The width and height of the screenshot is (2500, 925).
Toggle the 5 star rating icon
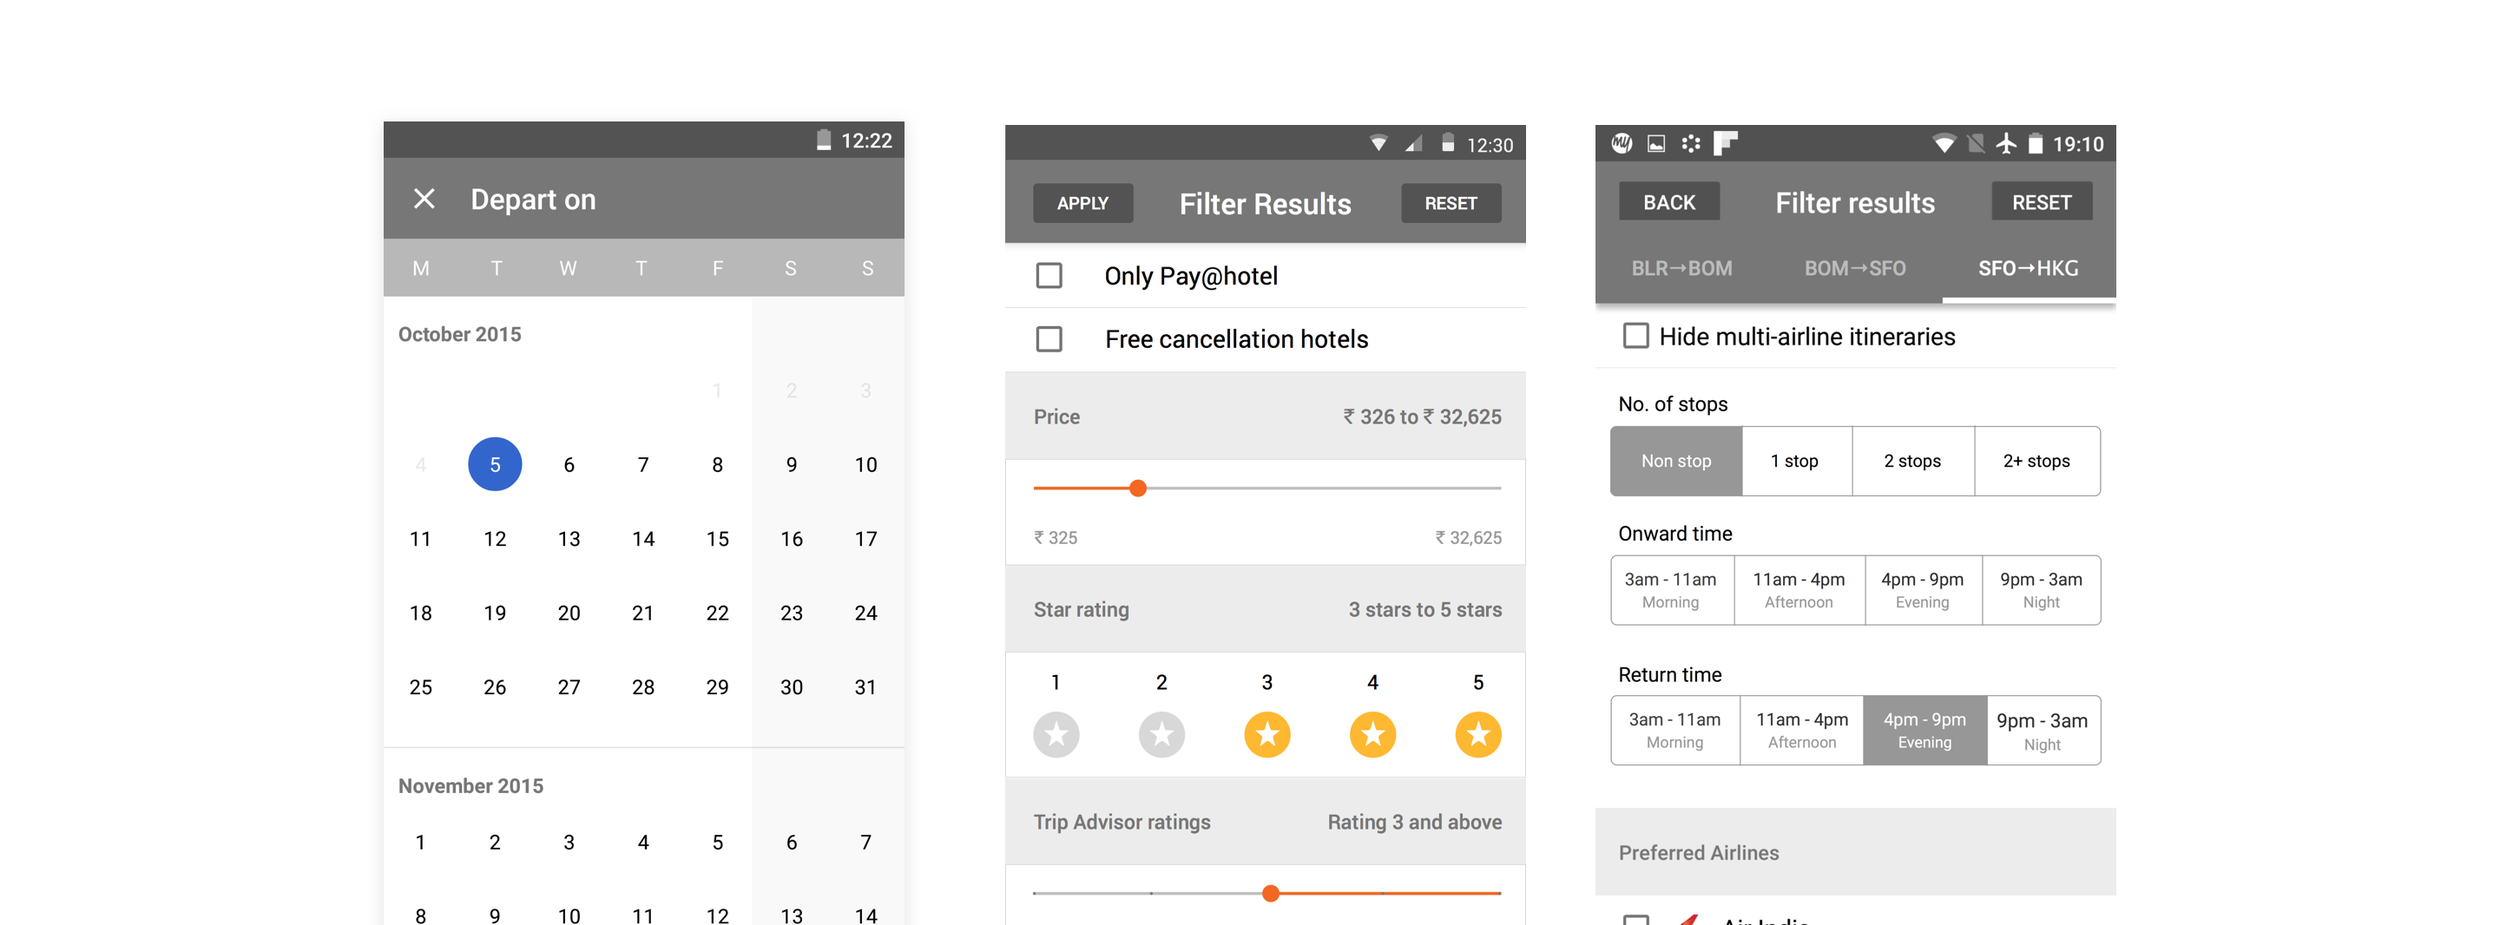[x=1478, y=735]
